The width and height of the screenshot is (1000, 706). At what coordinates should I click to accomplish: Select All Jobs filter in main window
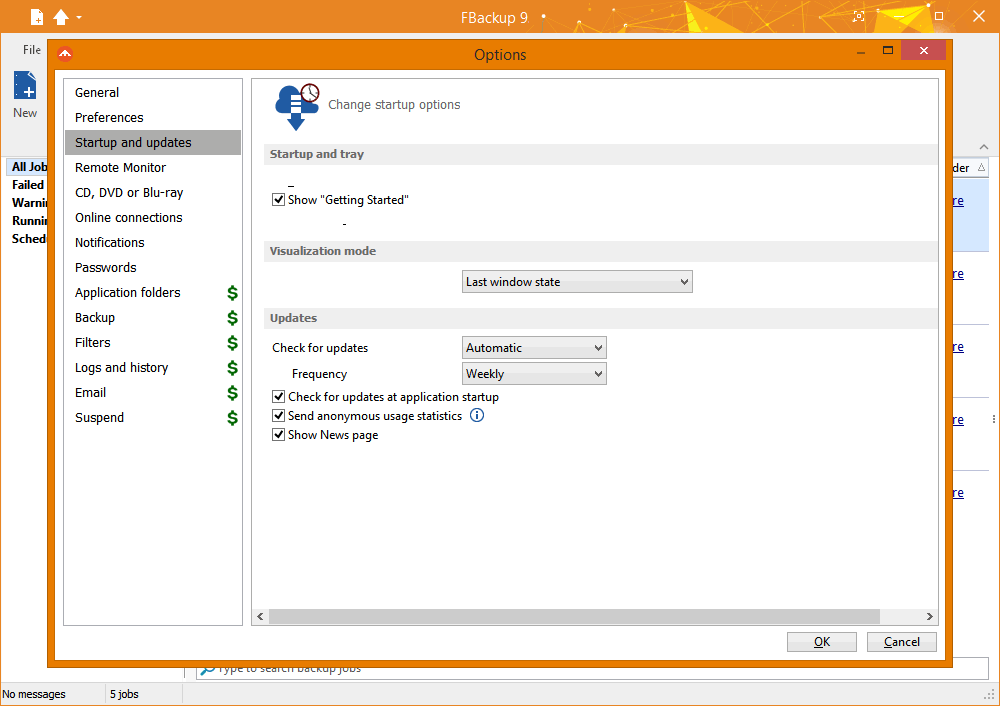coord(29,166)
